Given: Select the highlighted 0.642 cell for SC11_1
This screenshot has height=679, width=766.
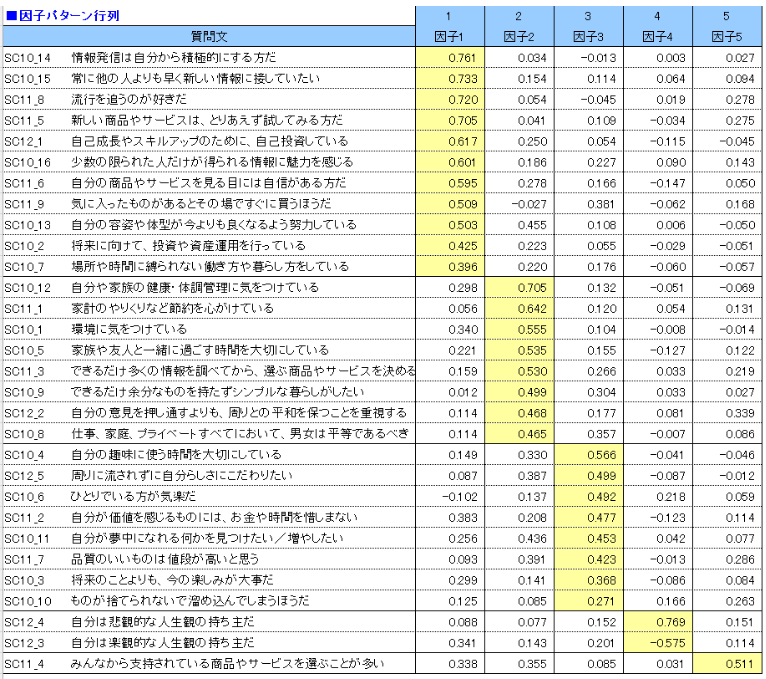Looking at the screenshot, I should 518,309.
